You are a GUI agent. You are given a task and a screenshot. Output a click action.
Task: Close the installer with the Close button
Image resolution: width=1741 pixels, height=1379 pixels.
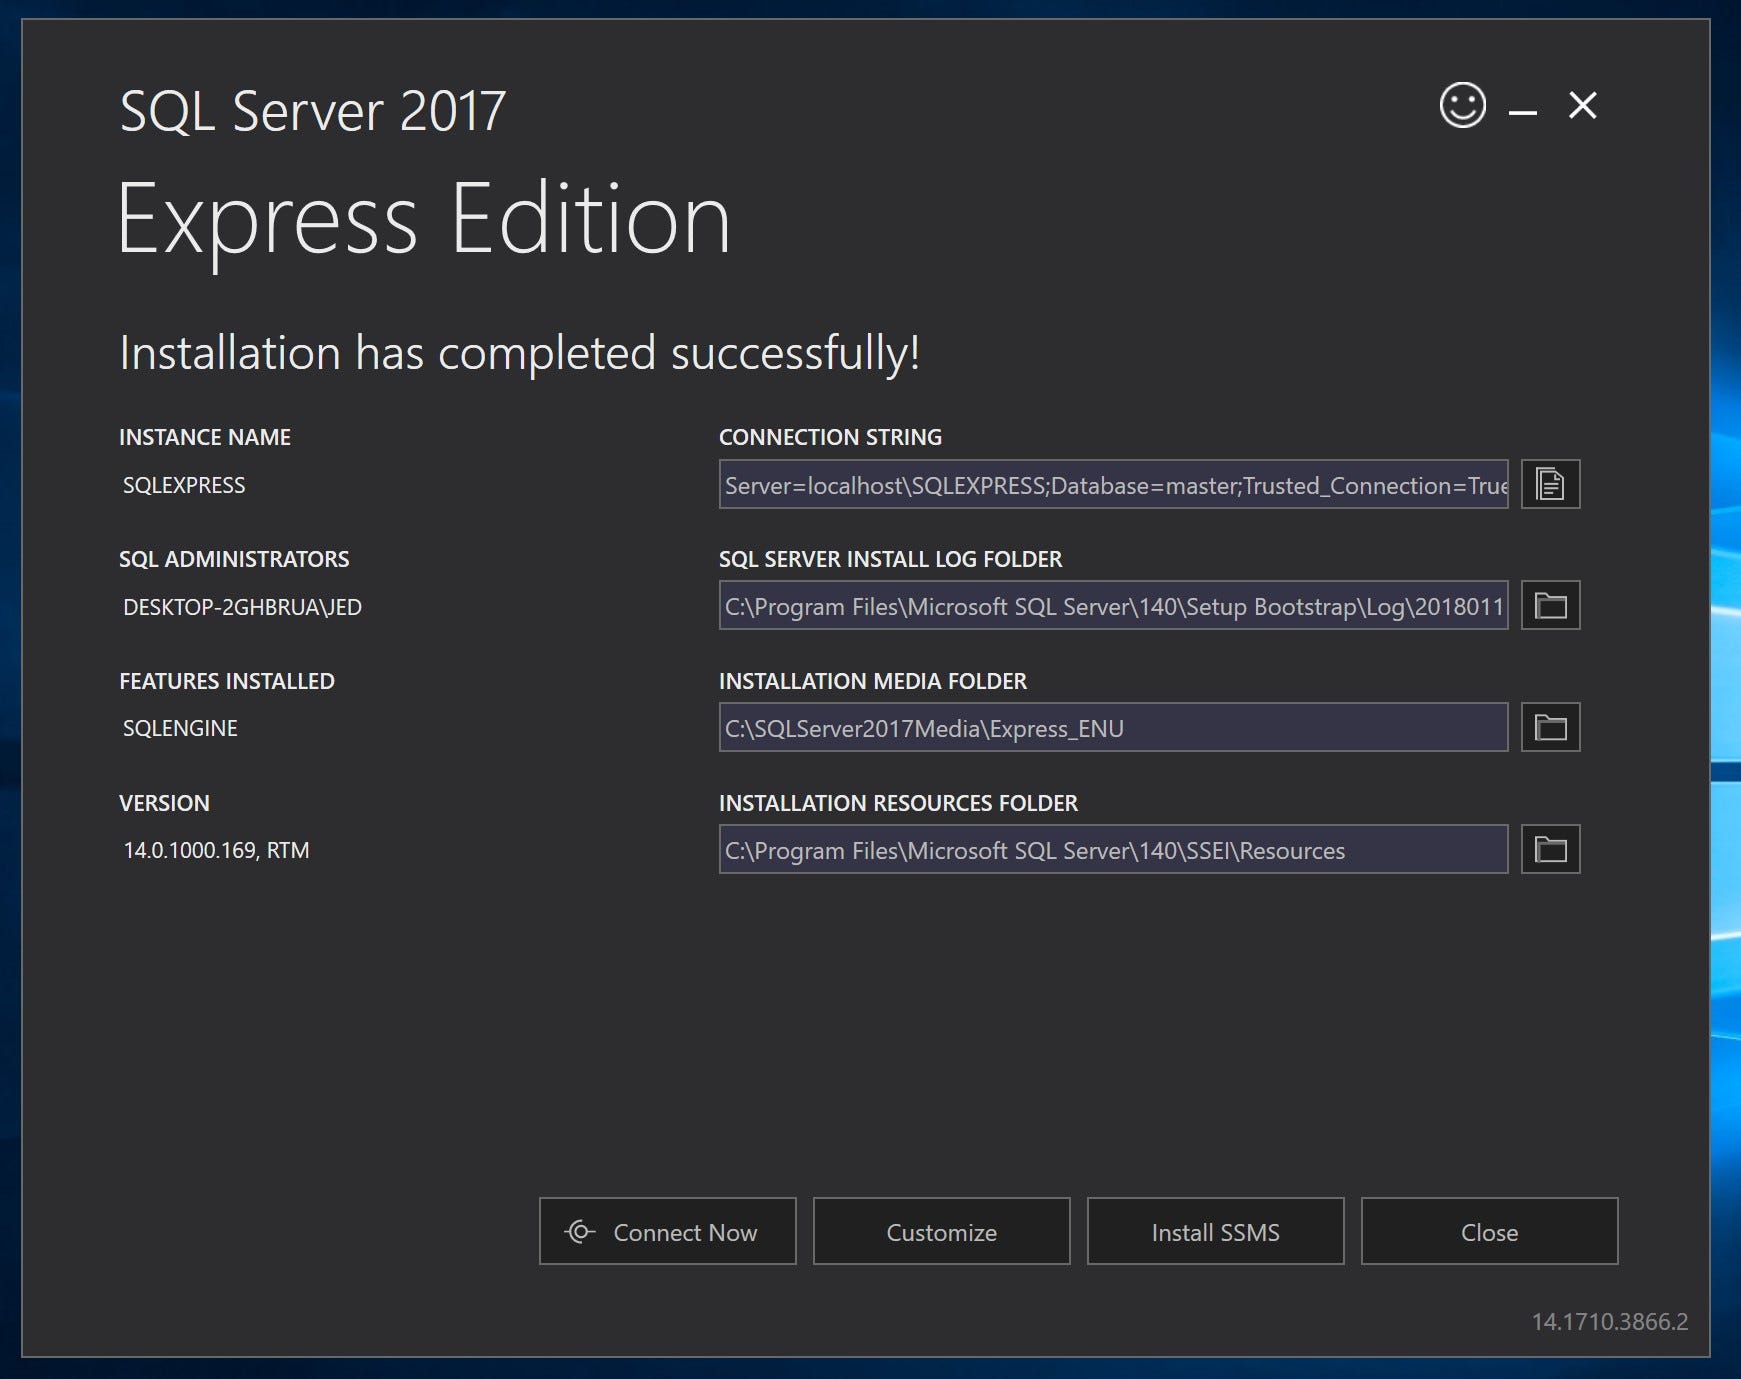(x=1489, y=1232)
